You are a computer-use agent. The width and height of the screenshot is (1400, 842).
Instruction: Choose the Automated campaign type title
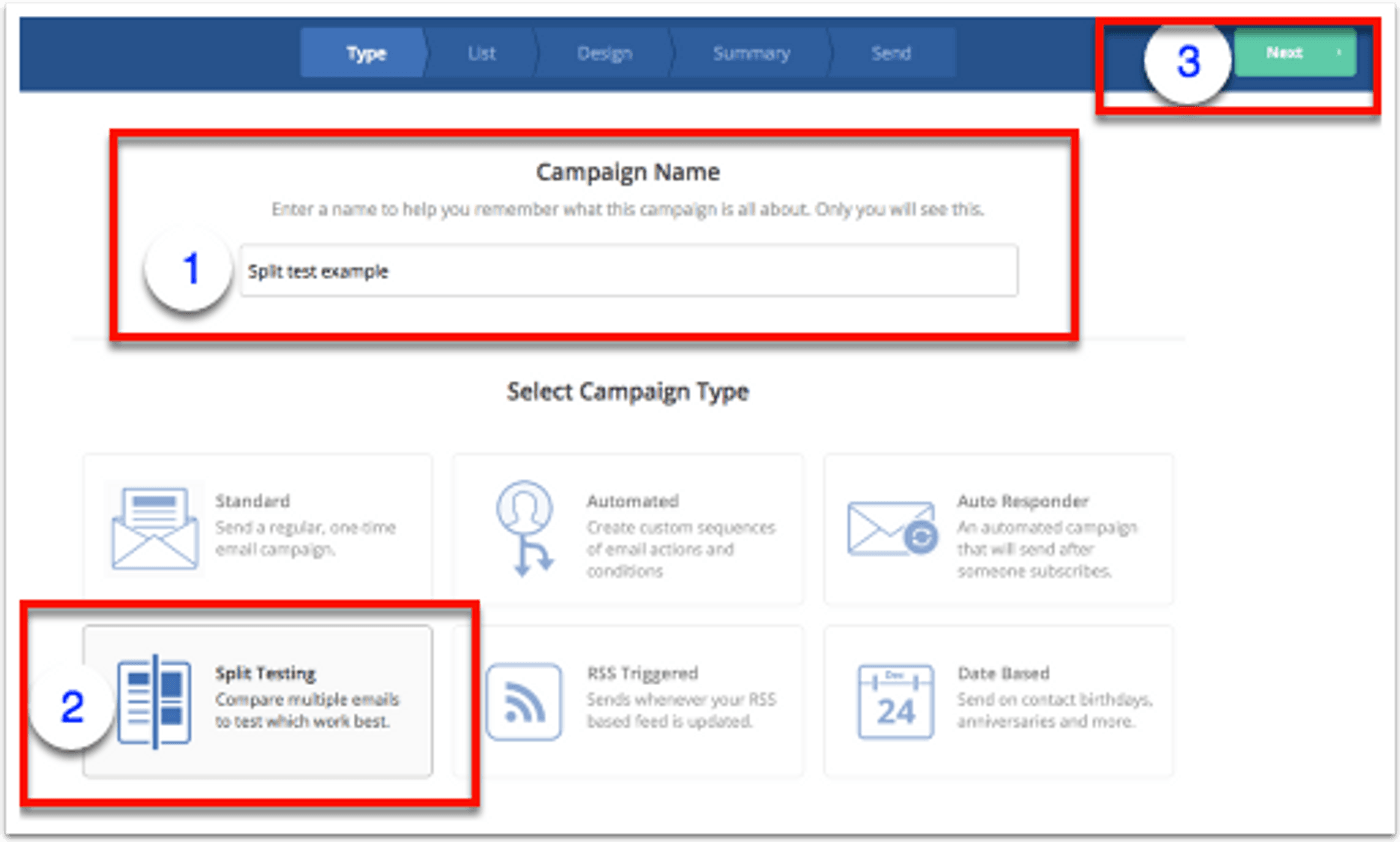632,501
